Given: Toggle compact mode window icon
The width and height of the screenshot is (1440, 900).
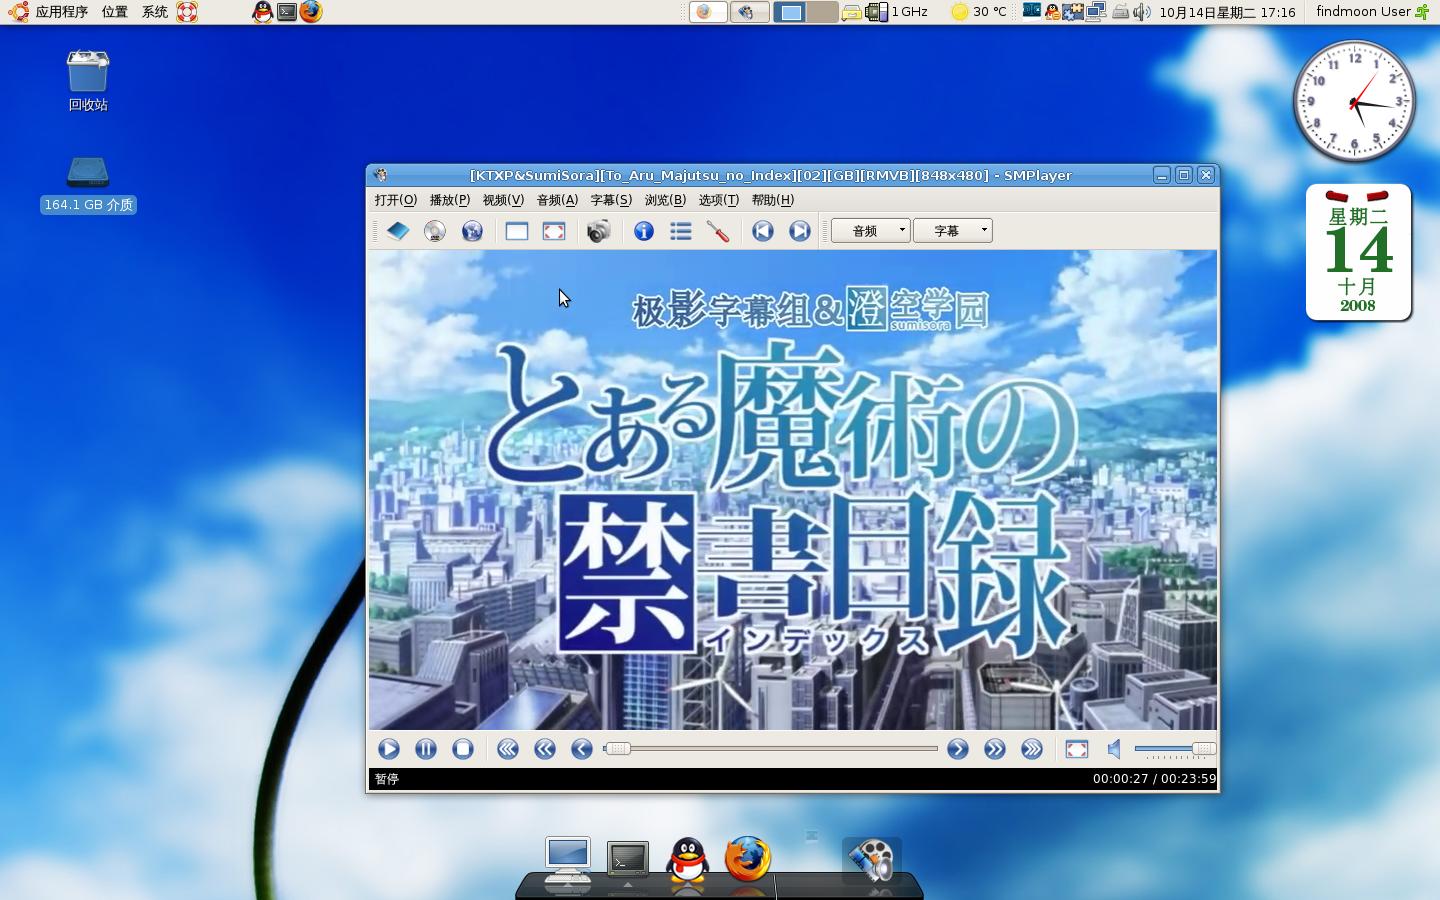Looking at the screenshot, I should [x=517, y=231].
